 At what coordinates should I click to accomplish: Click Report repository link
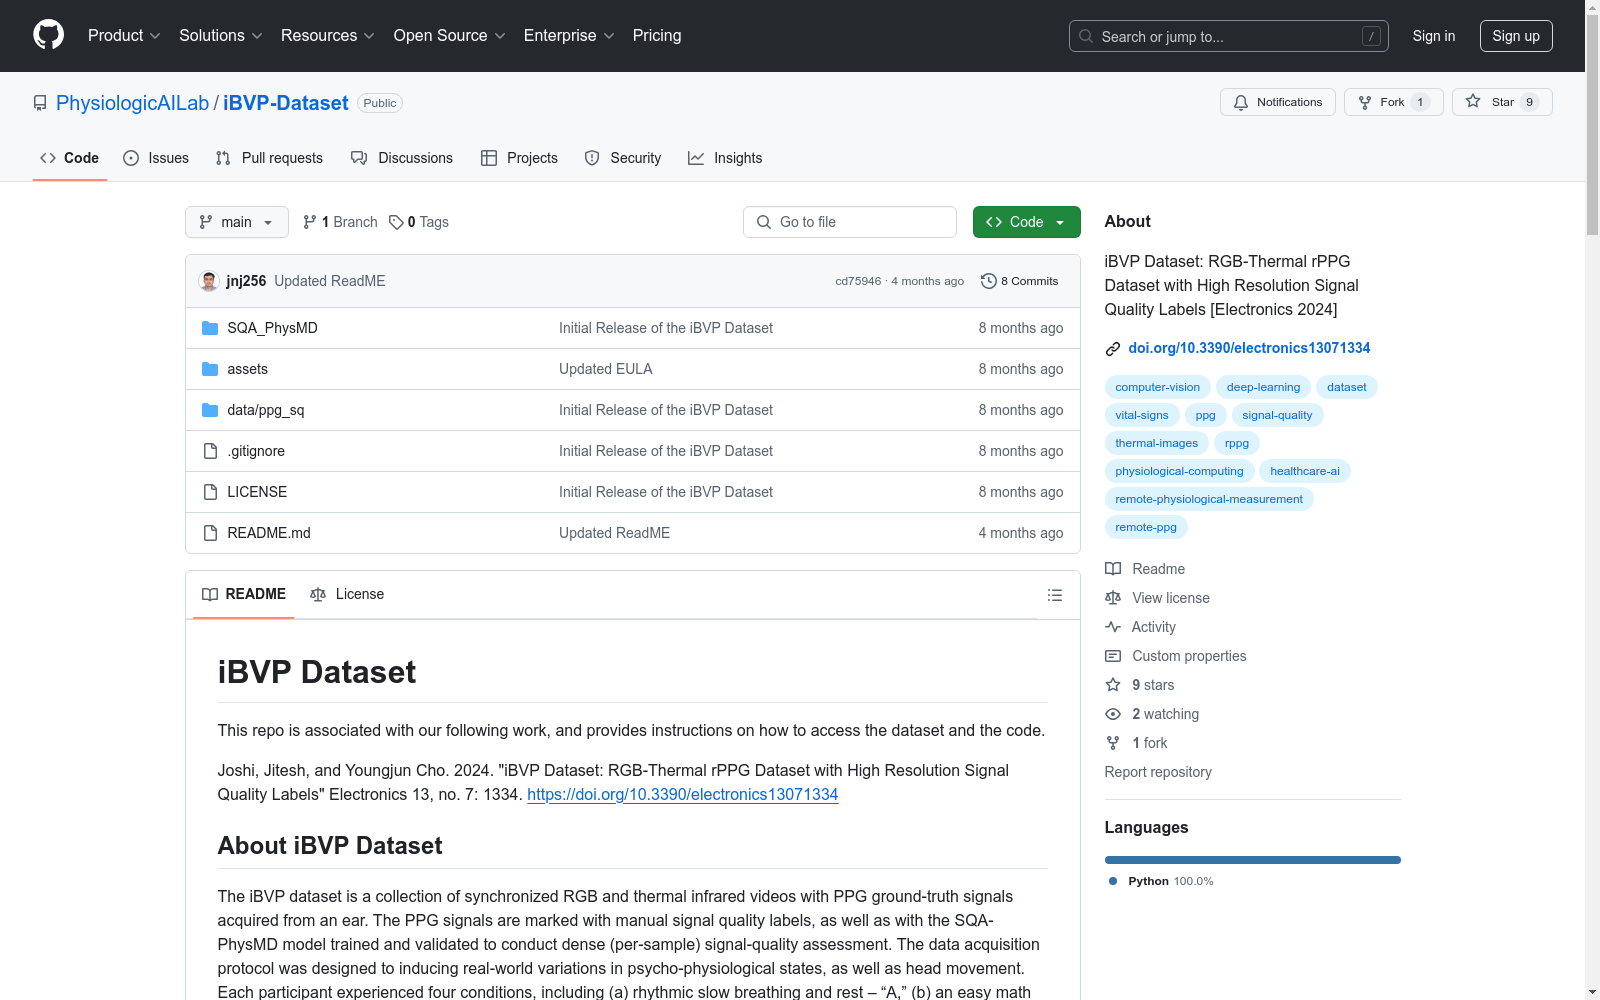[1158, 772]
